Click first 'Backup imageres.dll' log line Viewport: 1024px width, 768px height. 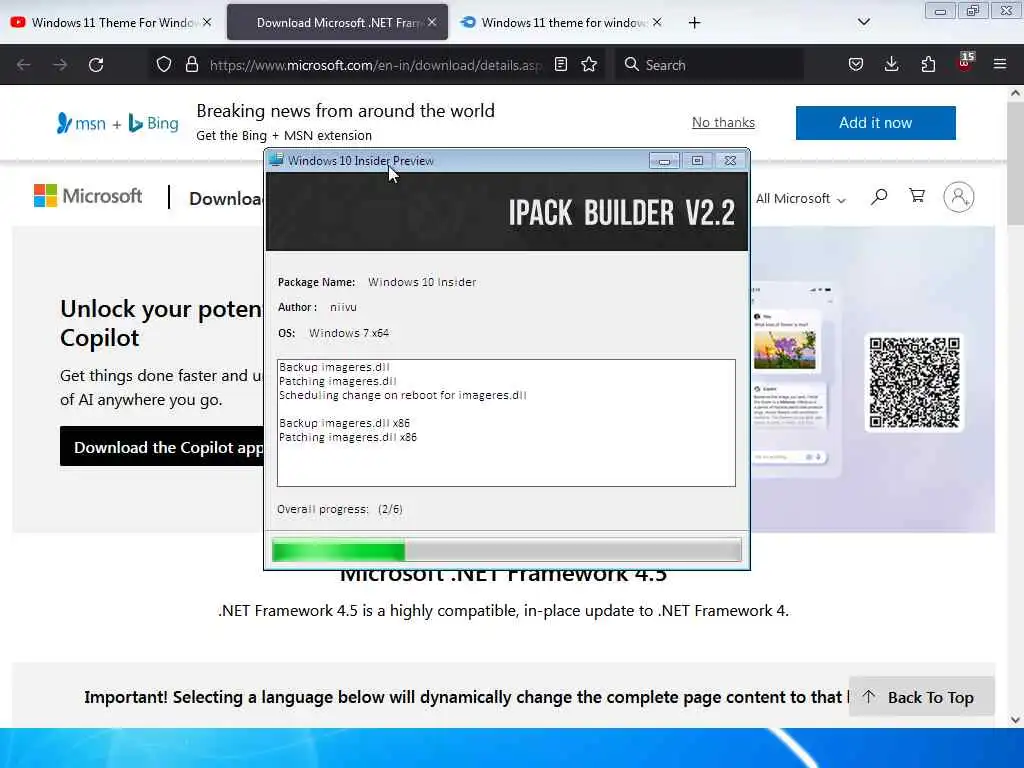coord(334,367)
